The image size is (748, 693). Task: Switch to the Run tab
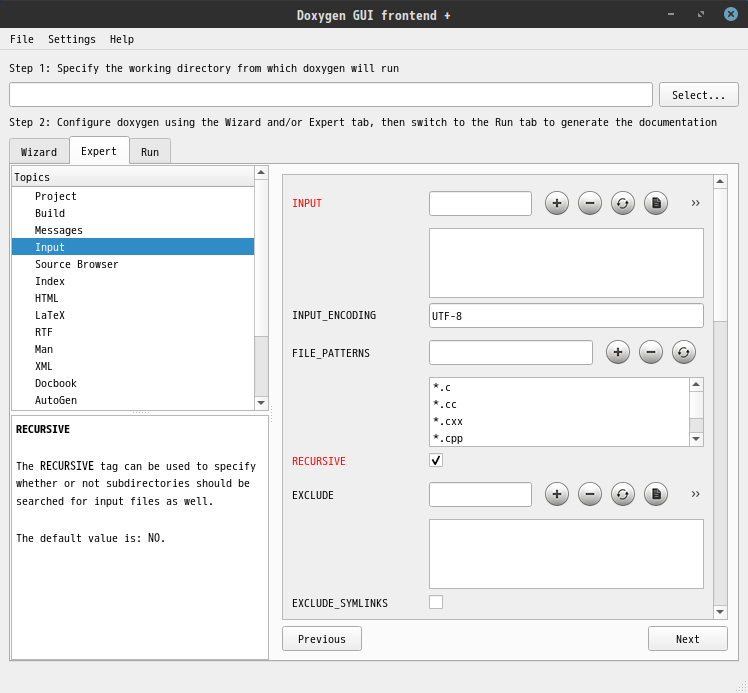click(150, 152)
